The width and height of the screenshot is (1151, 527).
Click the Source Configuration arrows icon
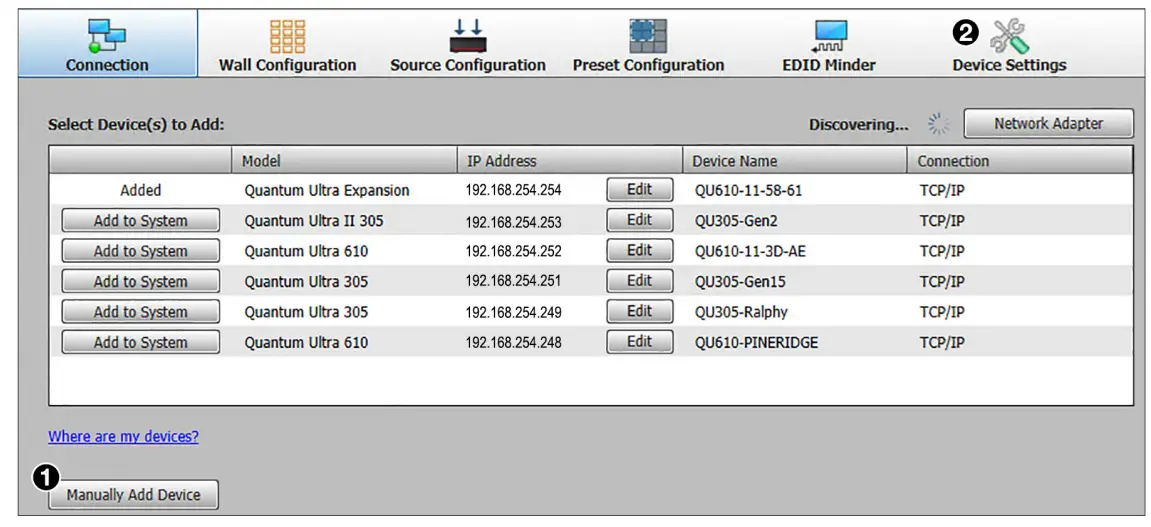(x=468, y=37)
